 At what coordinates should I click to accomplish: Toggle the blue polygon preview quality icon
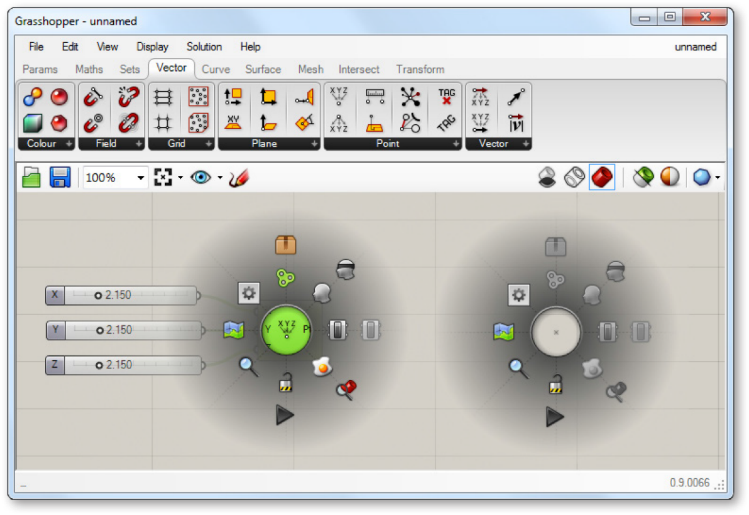pyautogui.click(x=702, y=177)
